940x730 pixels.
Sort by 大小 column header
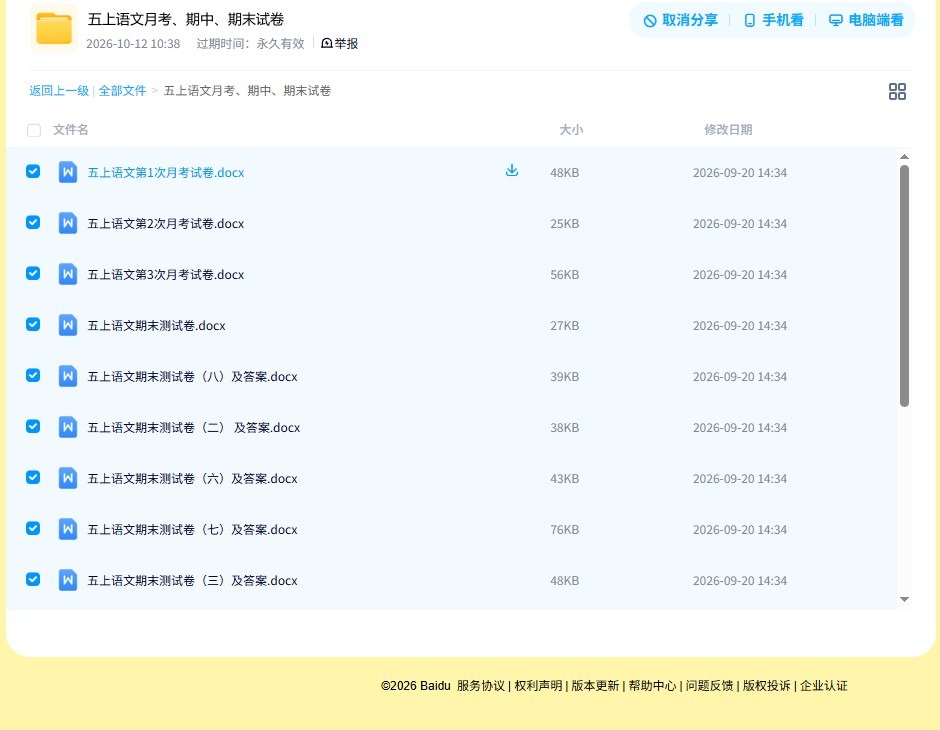pyautogui.click(x=571, y=129)
